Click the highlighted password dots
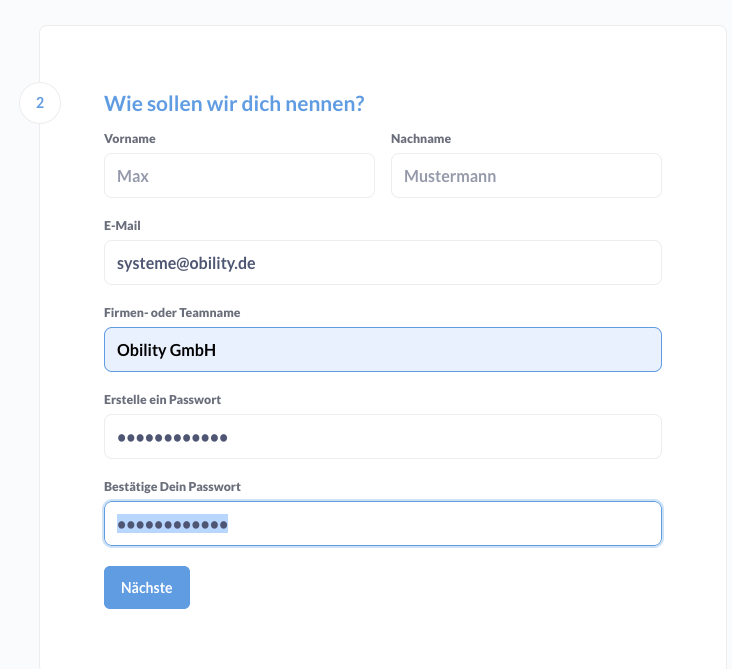The width and height of the screenshot is (732, 669). tap(172, 524)
